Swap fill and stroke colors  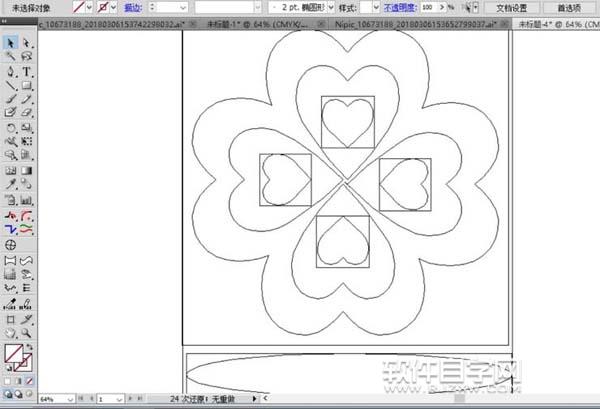[x=30, y=347]
